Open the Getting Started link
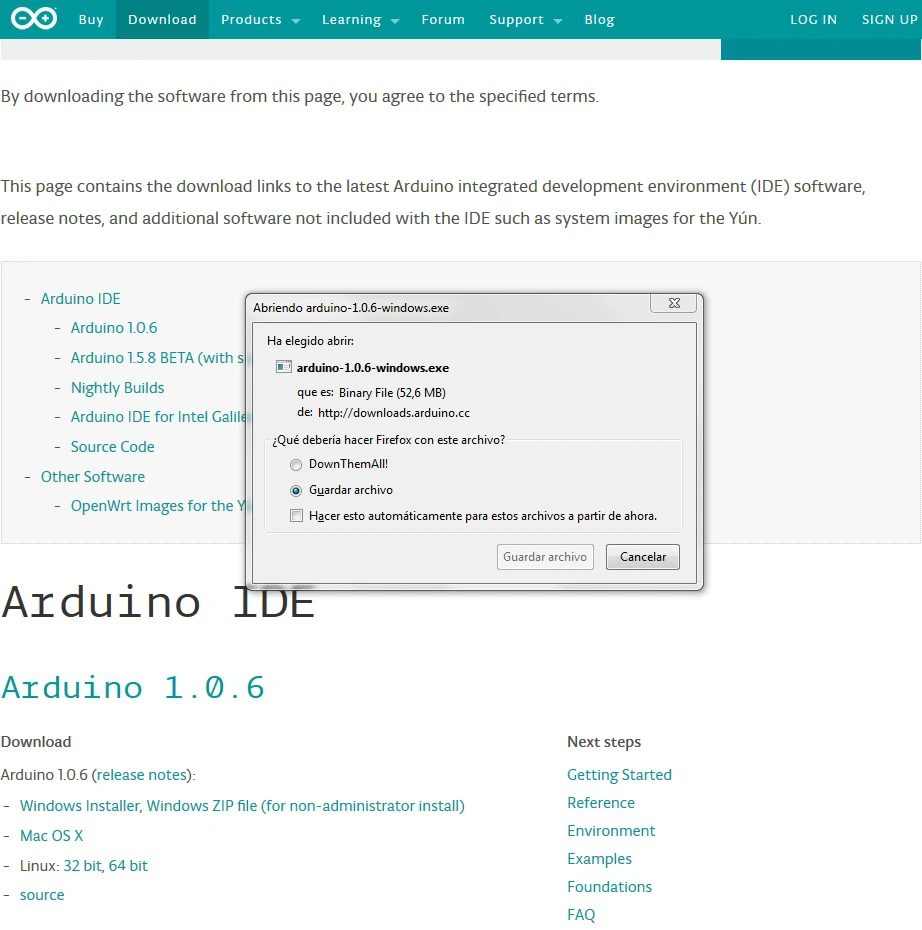This screenshot has height=930, width=922. [619, 775]
